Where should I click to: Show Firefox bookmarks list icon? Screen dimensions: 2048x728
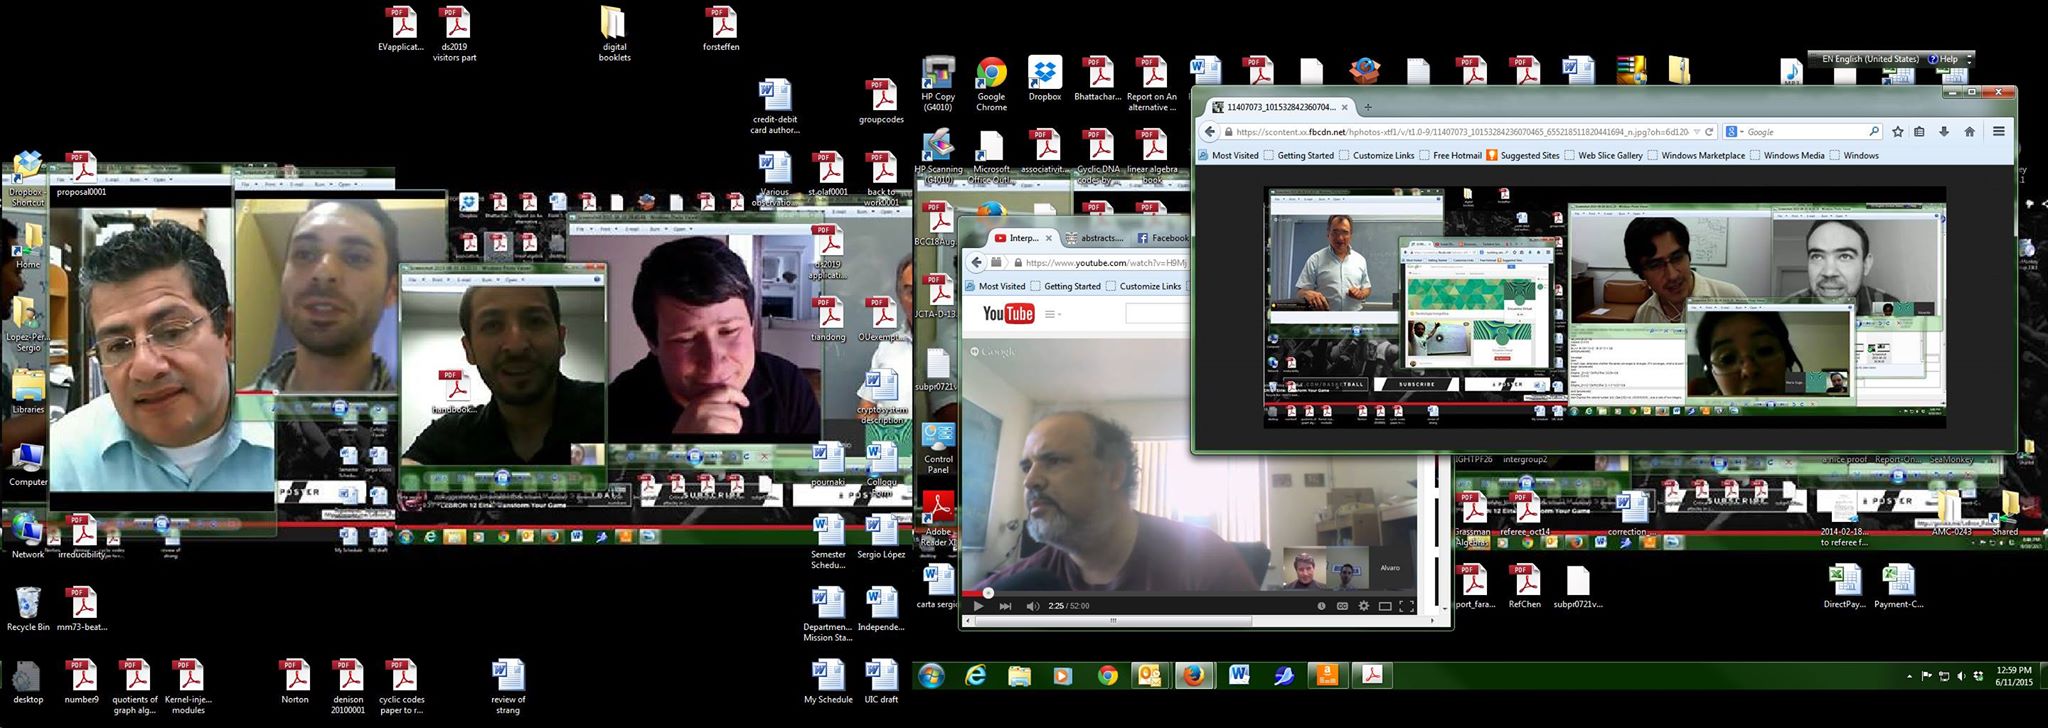pos(1919,131)
